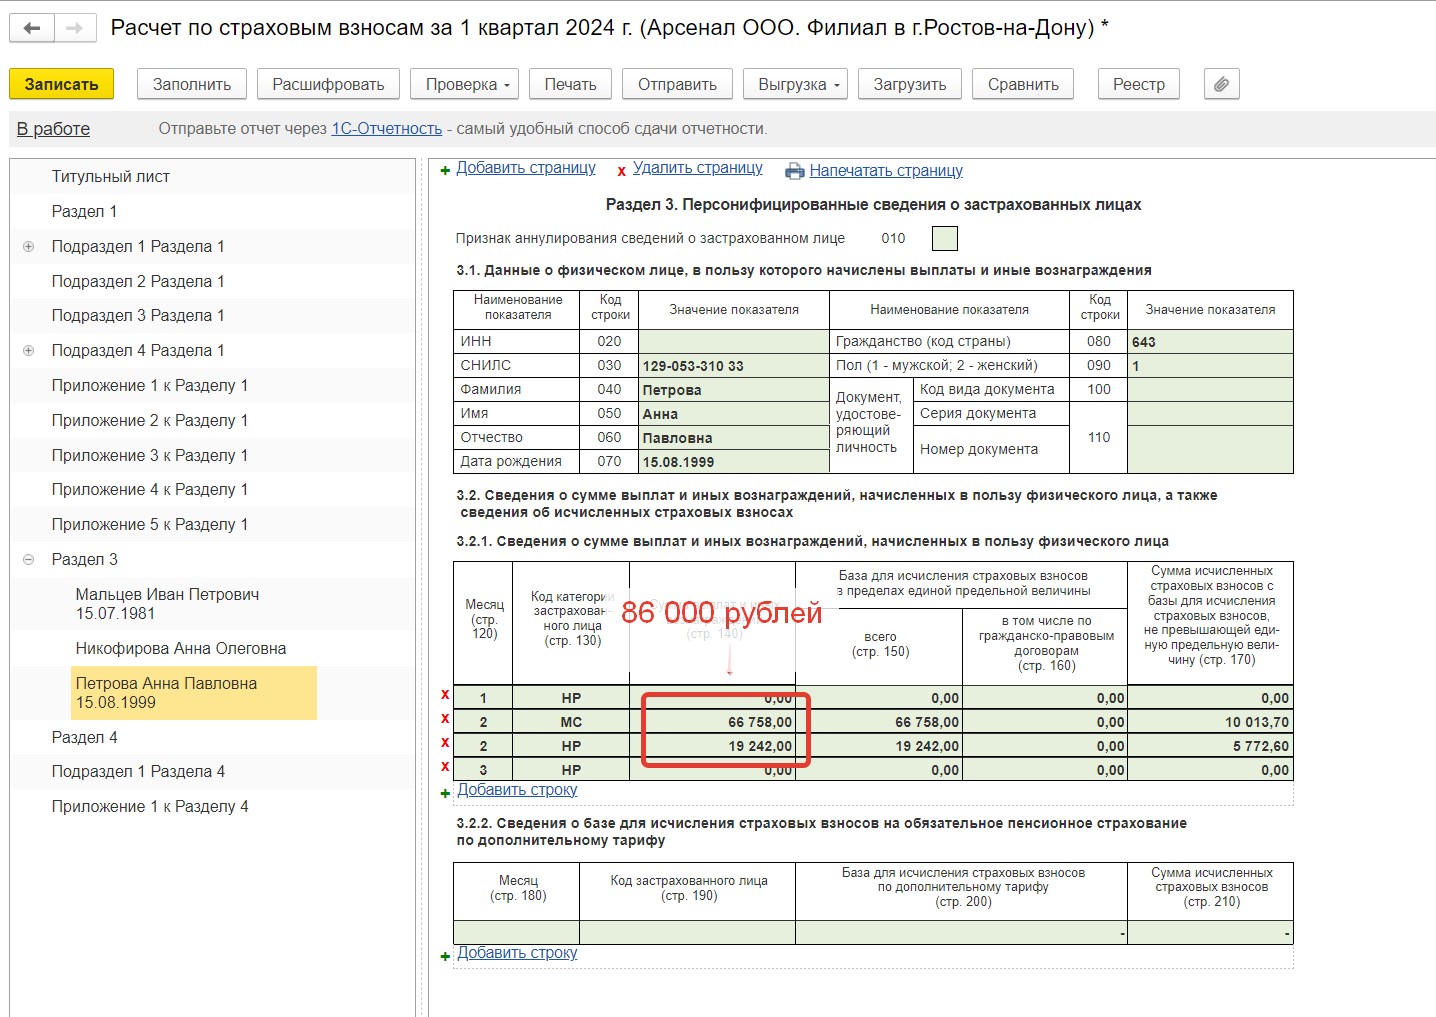Click the Расшифровать button

point(328,84)
